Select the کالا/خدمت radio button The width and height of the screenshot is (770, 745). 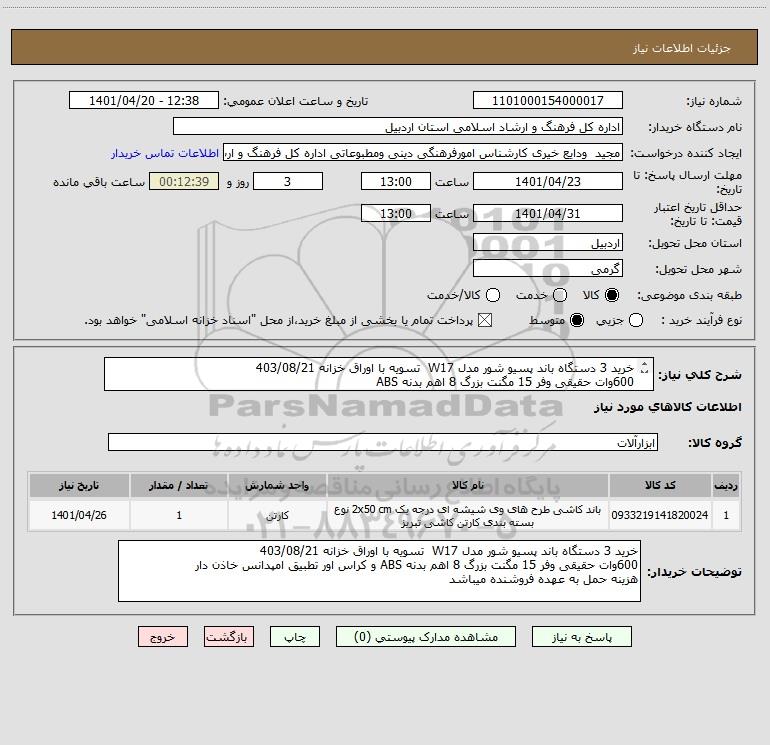point(493,295)
